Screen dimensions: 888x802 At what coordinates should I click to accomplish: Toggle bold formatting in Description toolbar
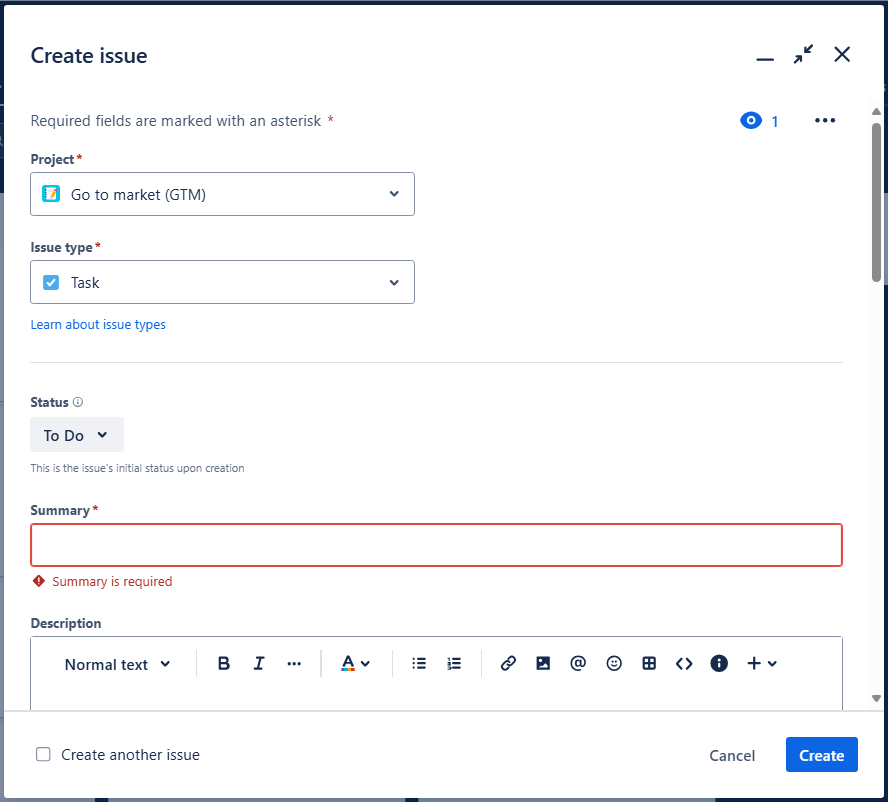[x=224, y=664]
